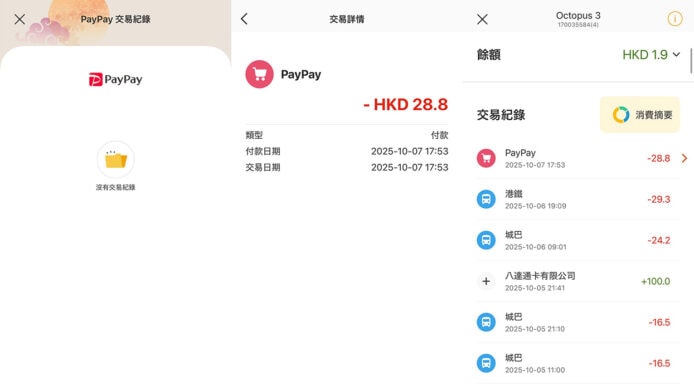The image size is (694, 390).
Task: Tap the 餘額 balance label
Action: point(489,55)
